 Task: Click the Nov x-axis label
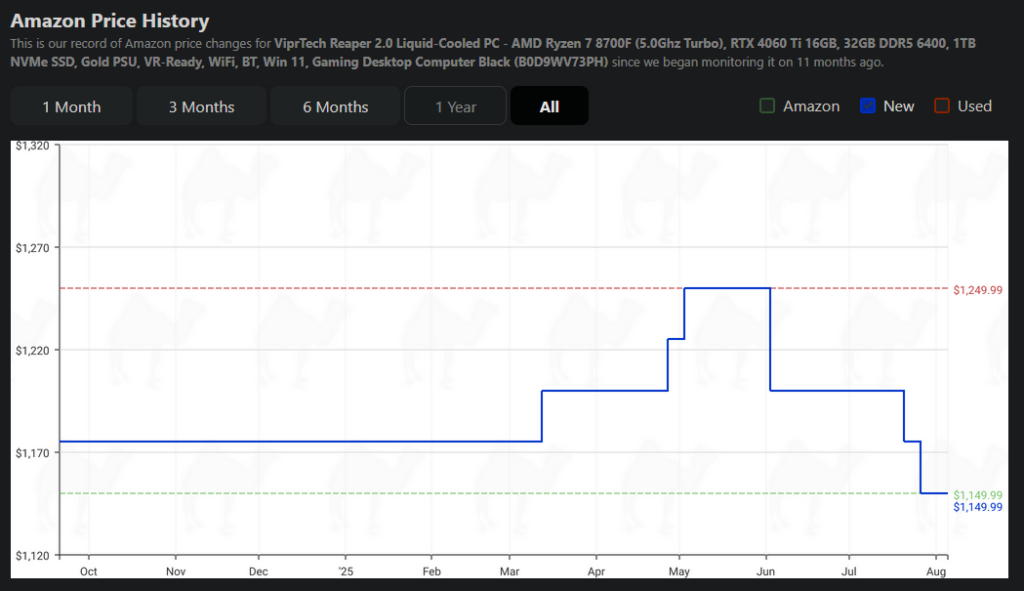[x=176, y=571]
